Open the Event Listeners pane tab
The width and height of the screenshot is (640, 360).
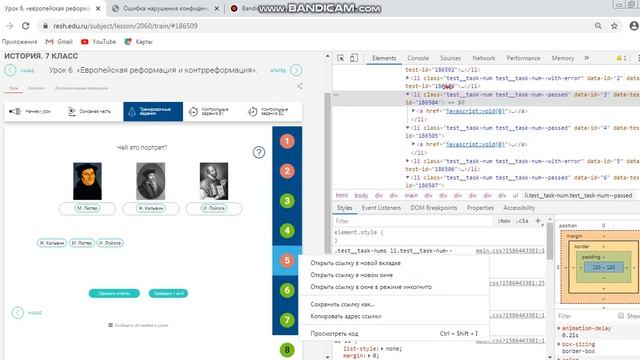381,208
